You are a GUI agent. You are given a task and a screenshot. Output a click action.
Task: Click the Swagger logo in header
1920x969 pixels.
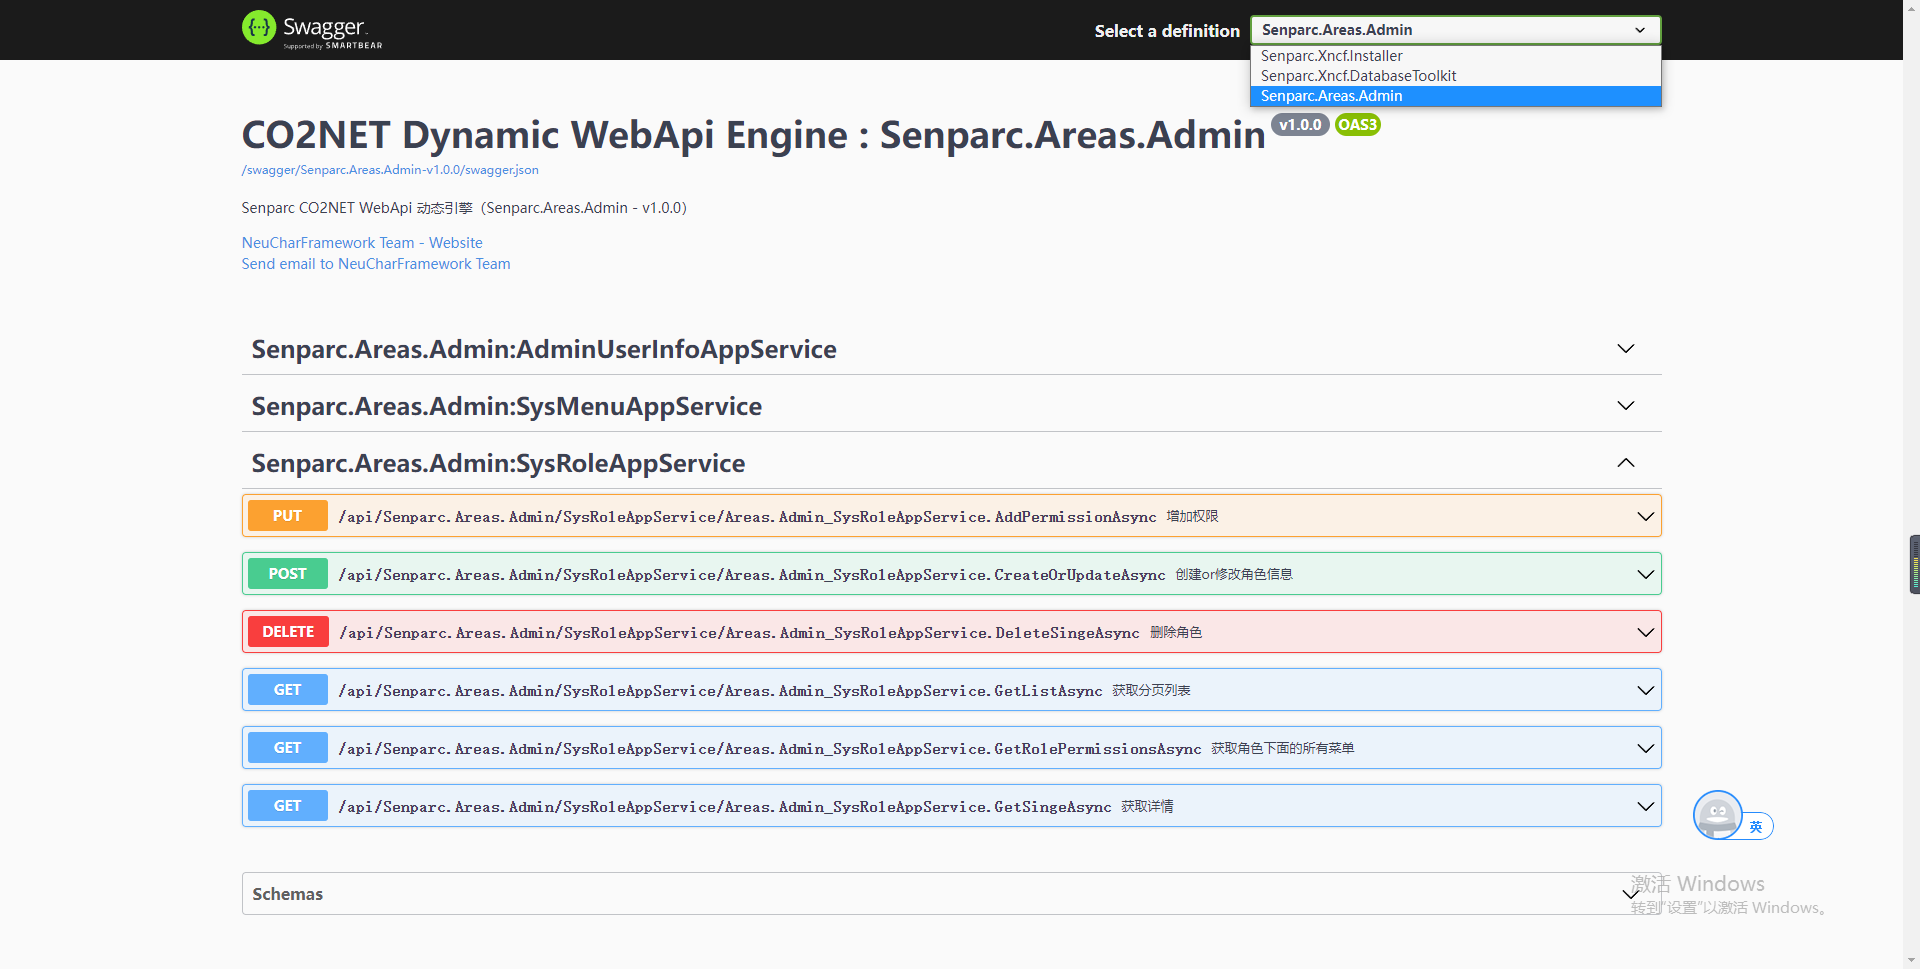(x=312, y=29)
